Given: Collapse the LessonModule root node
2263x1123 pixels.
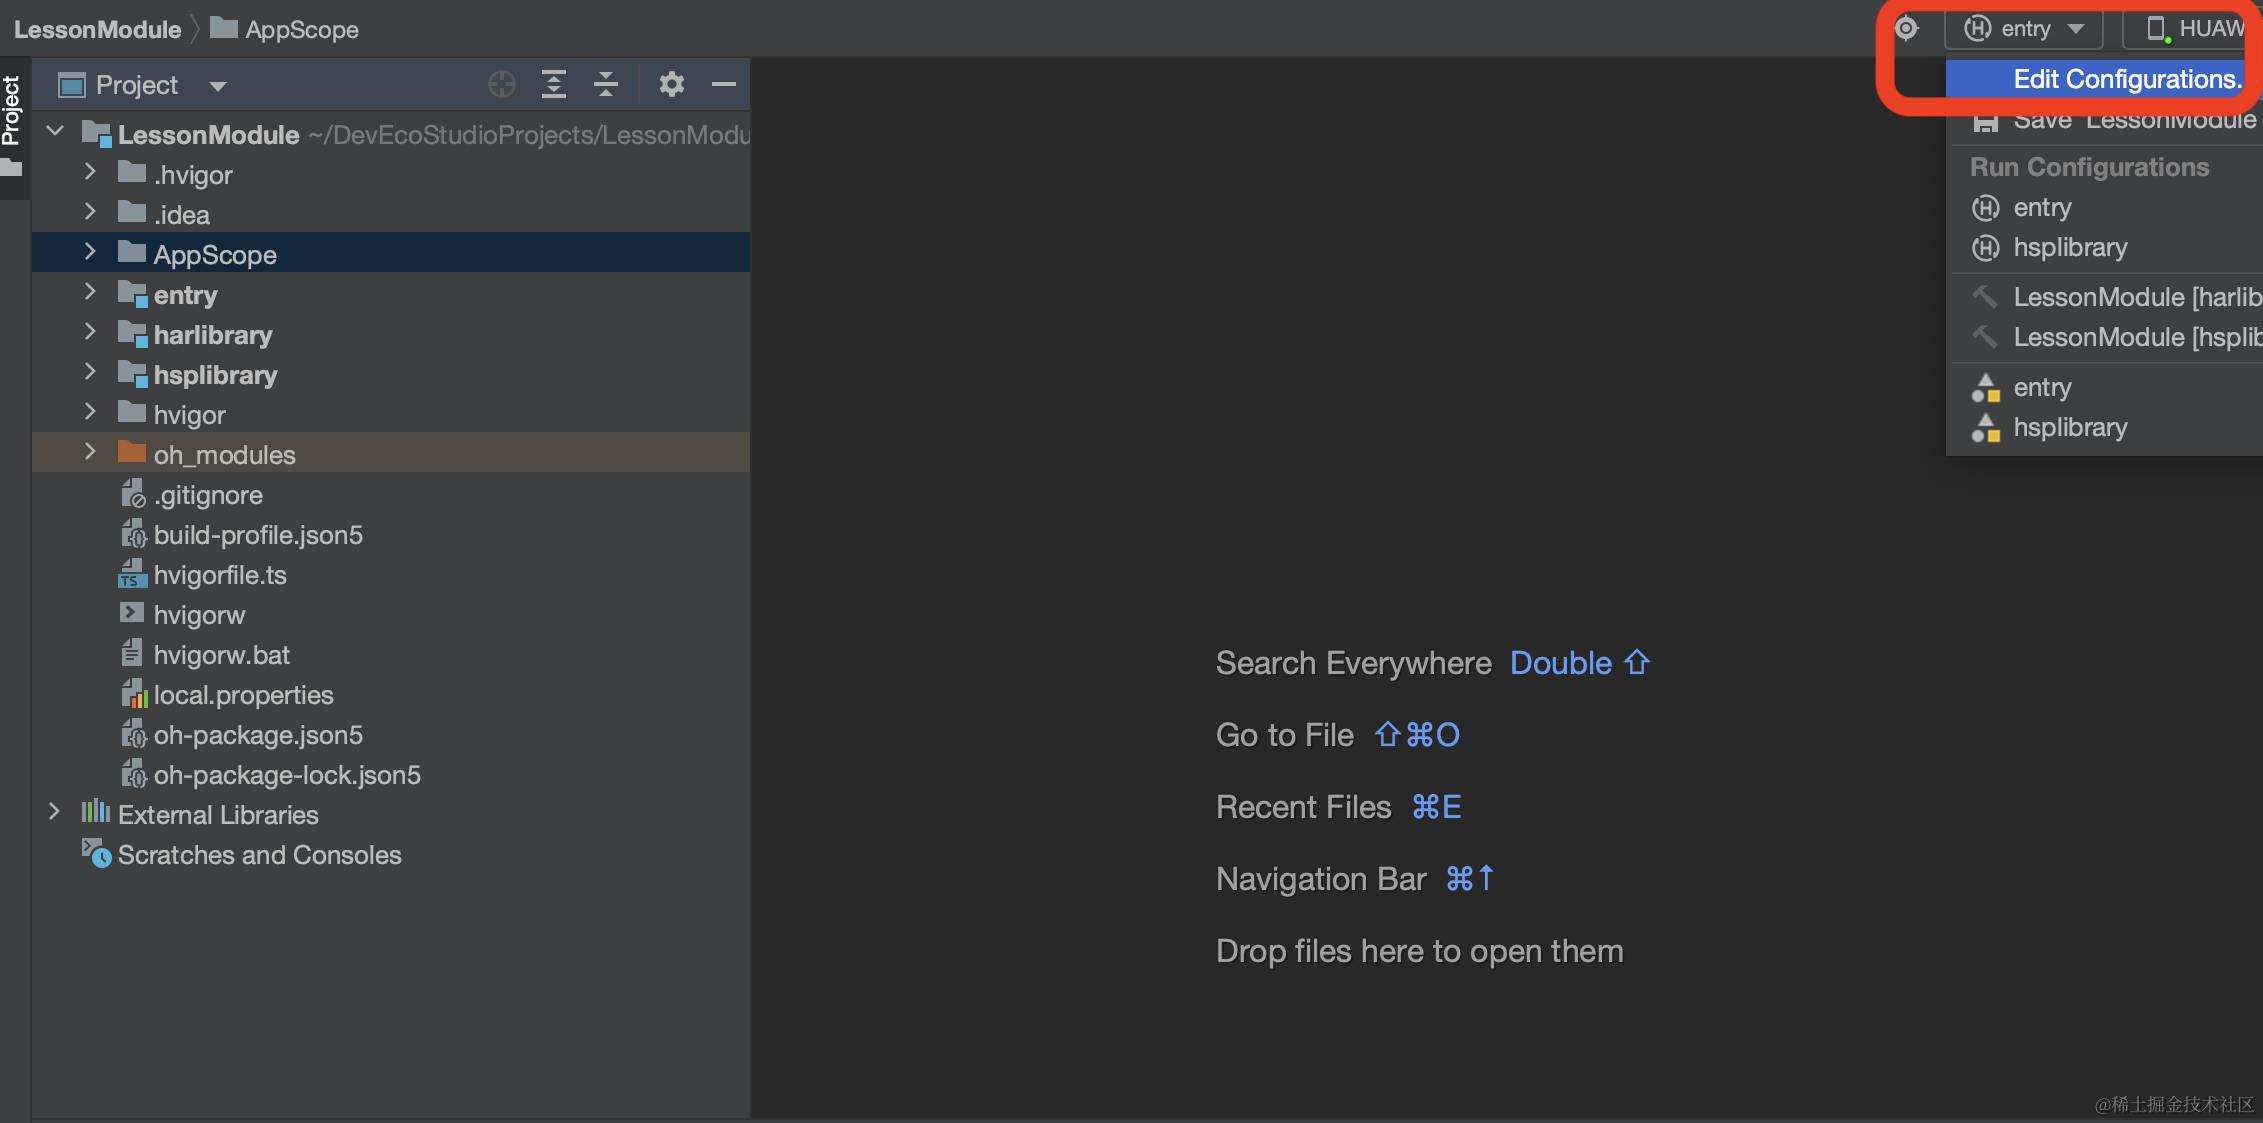Looking at the screenshot, I should click(x=56, y=132).
